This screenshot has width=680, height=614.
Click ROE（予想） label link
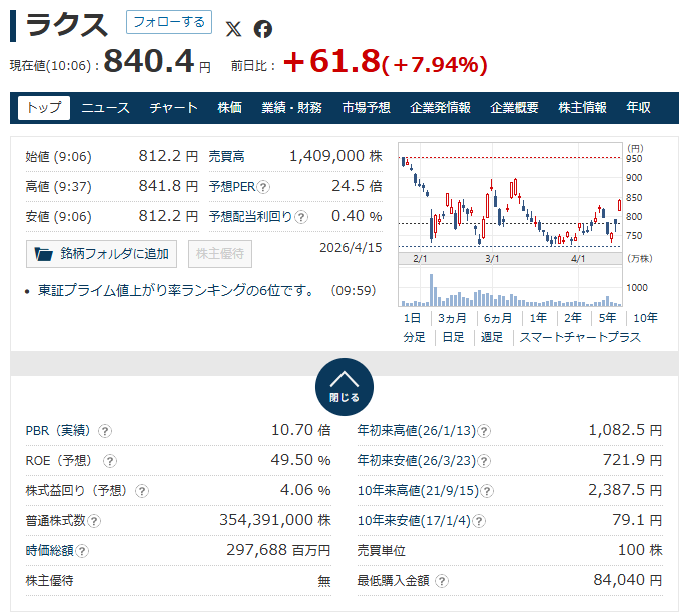coord(59,461)
